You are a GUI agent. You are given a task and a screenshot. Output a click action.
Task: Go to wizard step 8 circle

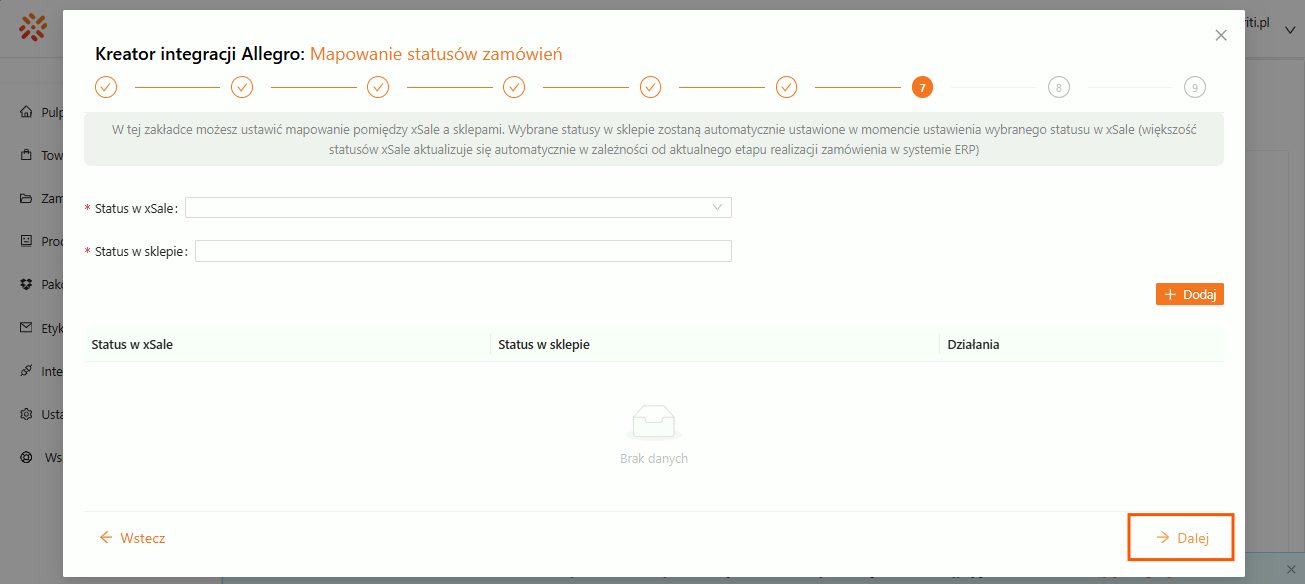click(1058, 87)
